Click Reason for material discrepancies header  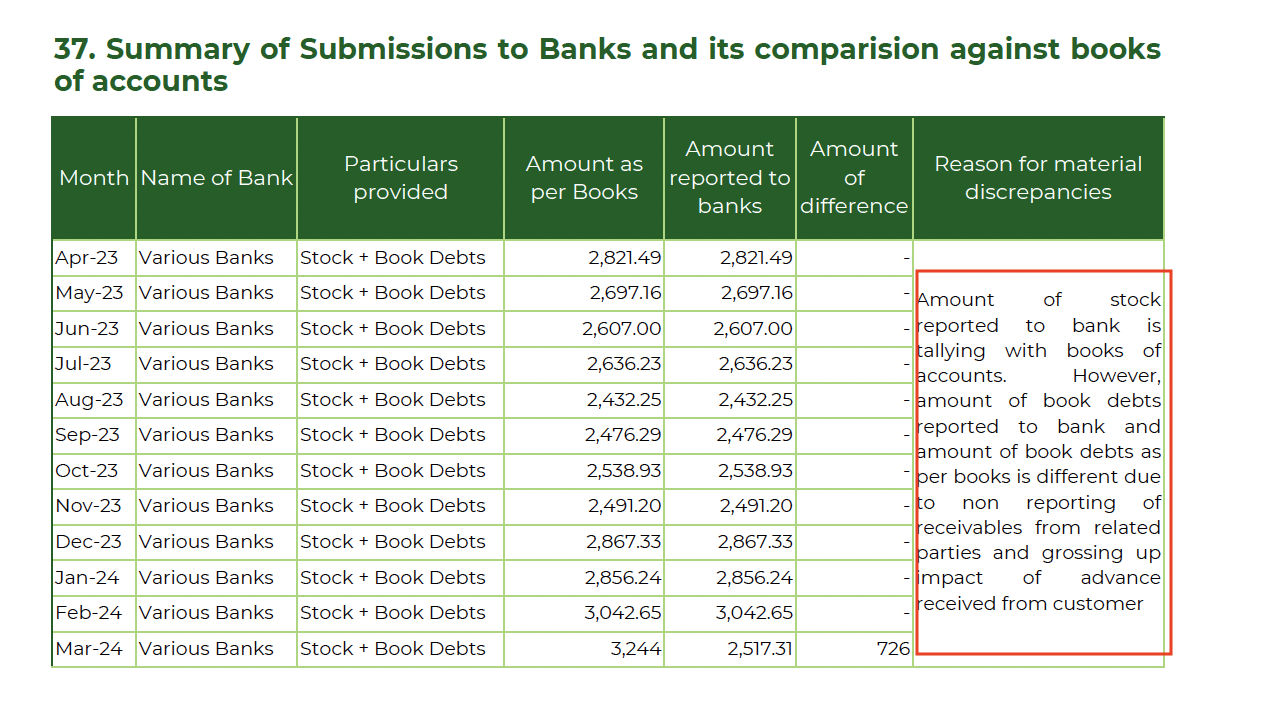pos(1038,178)
